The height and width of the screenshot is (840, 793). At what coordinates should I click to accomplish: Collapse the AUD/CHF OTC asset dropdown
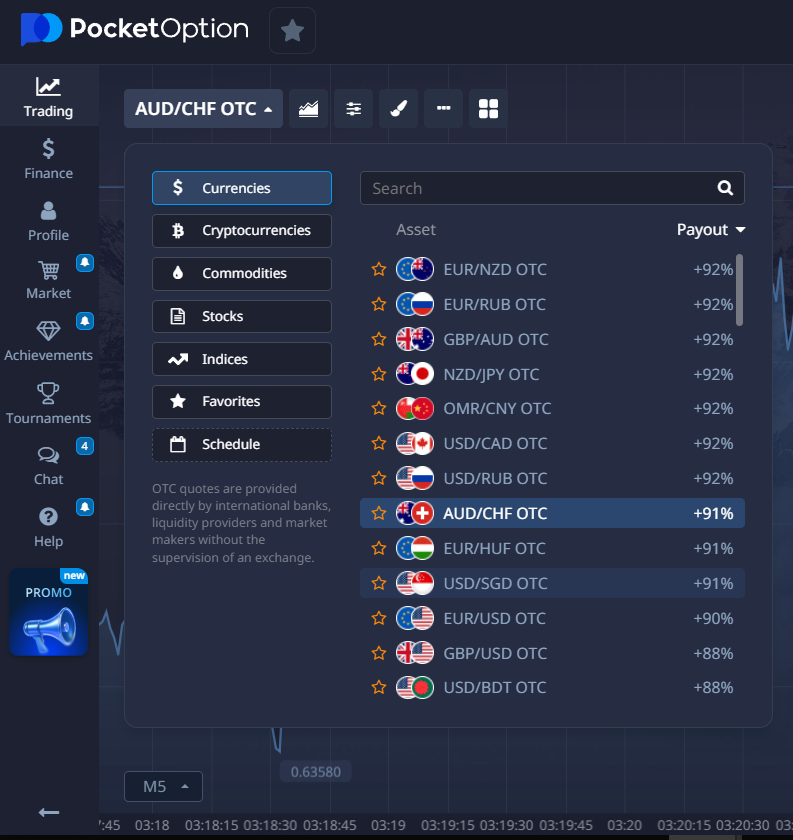tap(204, 109)
